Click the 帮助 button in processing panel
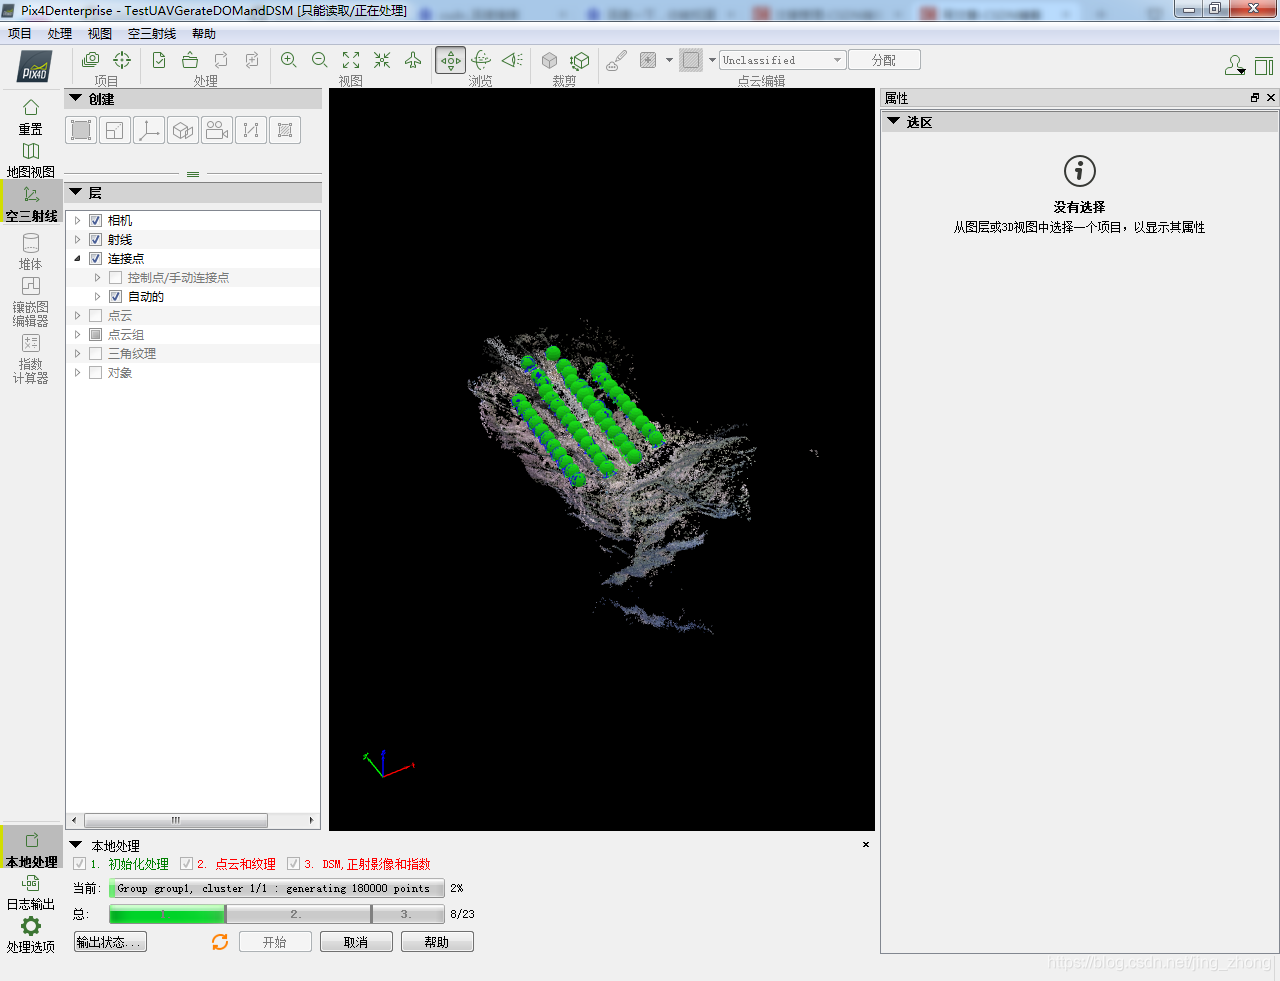 click(437, 942)
